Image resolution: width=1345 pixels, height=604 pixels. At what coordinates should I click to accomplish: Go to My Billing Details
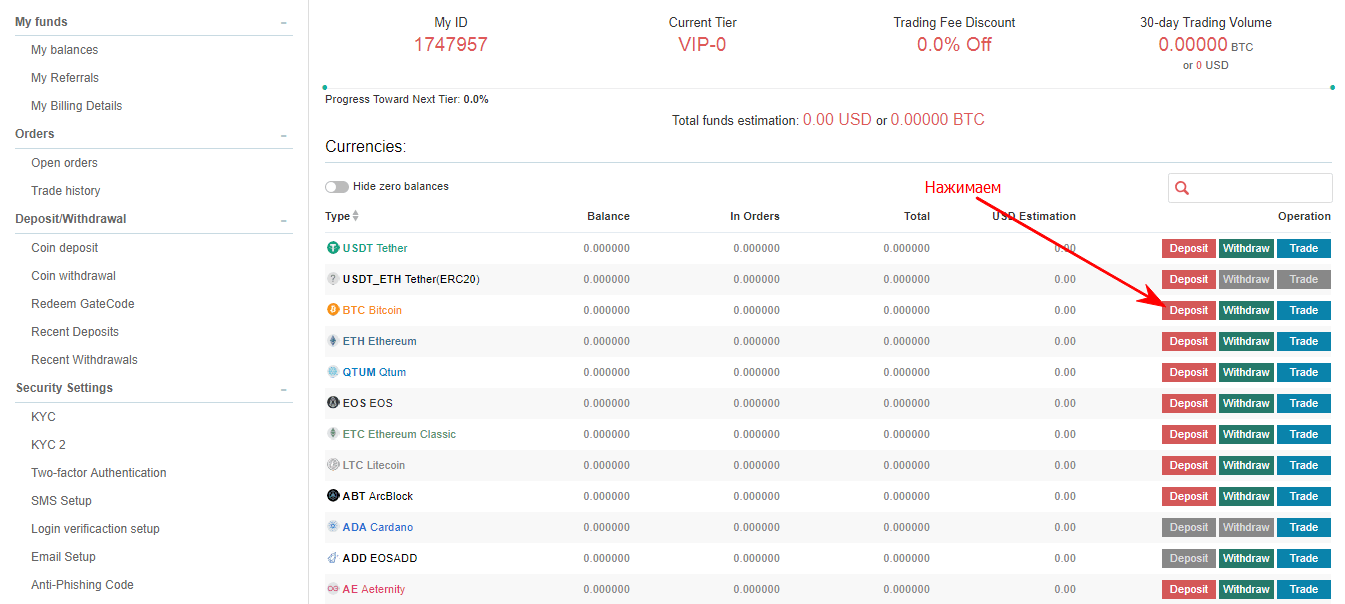pyautogui.click(x=76, y=106)
